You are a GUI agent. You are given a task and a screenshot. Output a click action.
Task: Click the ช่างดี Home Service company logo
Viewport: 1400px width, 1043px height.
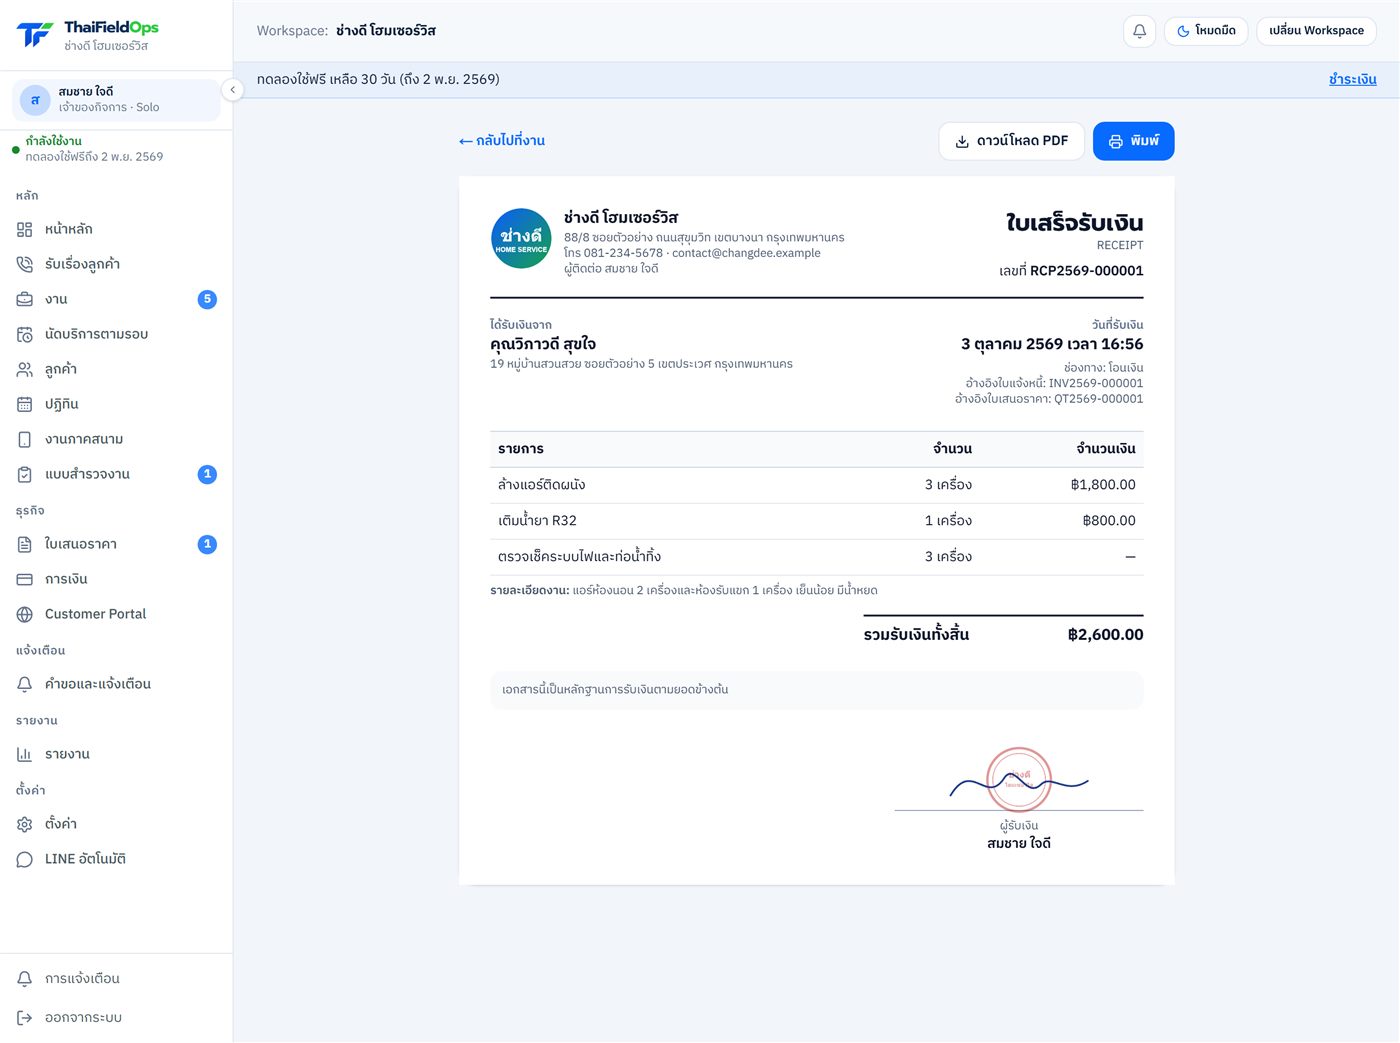(521, 239)
